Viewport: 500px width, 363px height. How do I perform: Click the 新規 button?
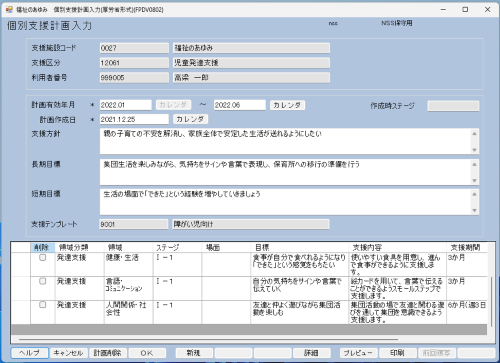[x=194, y=353]
